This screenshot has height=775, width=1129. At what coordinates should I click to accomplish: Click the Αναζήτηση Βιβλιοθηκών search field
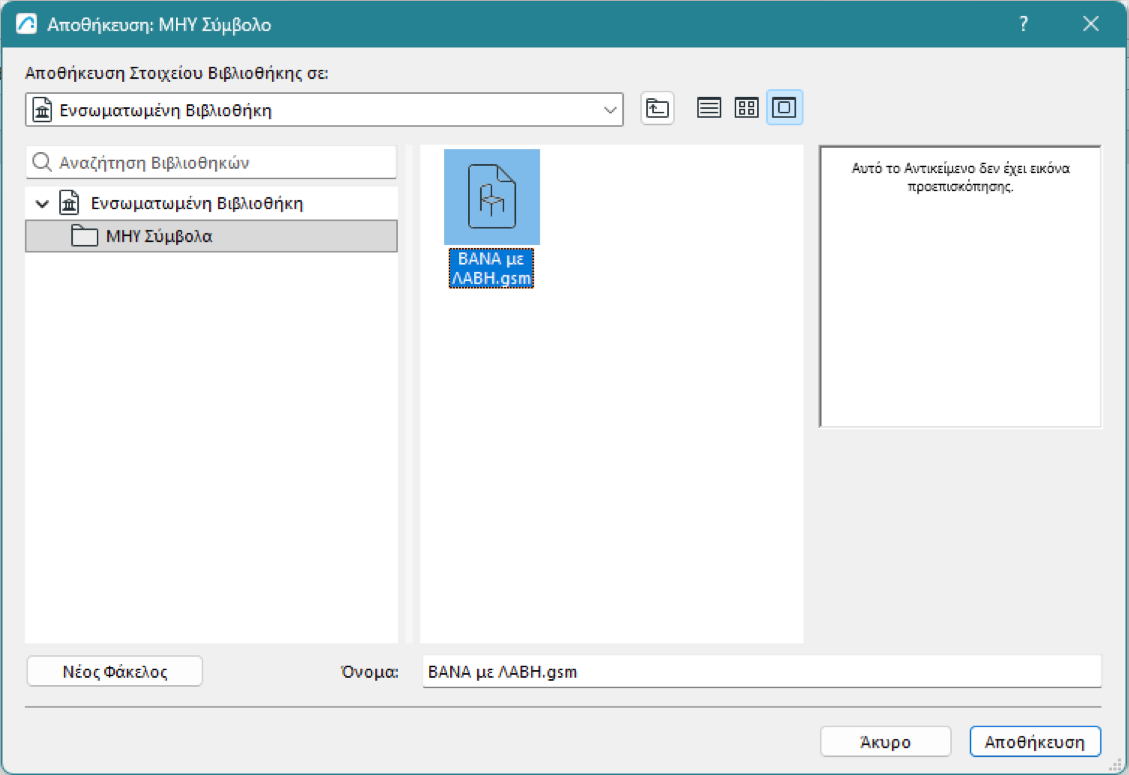(x=211, y=163)
